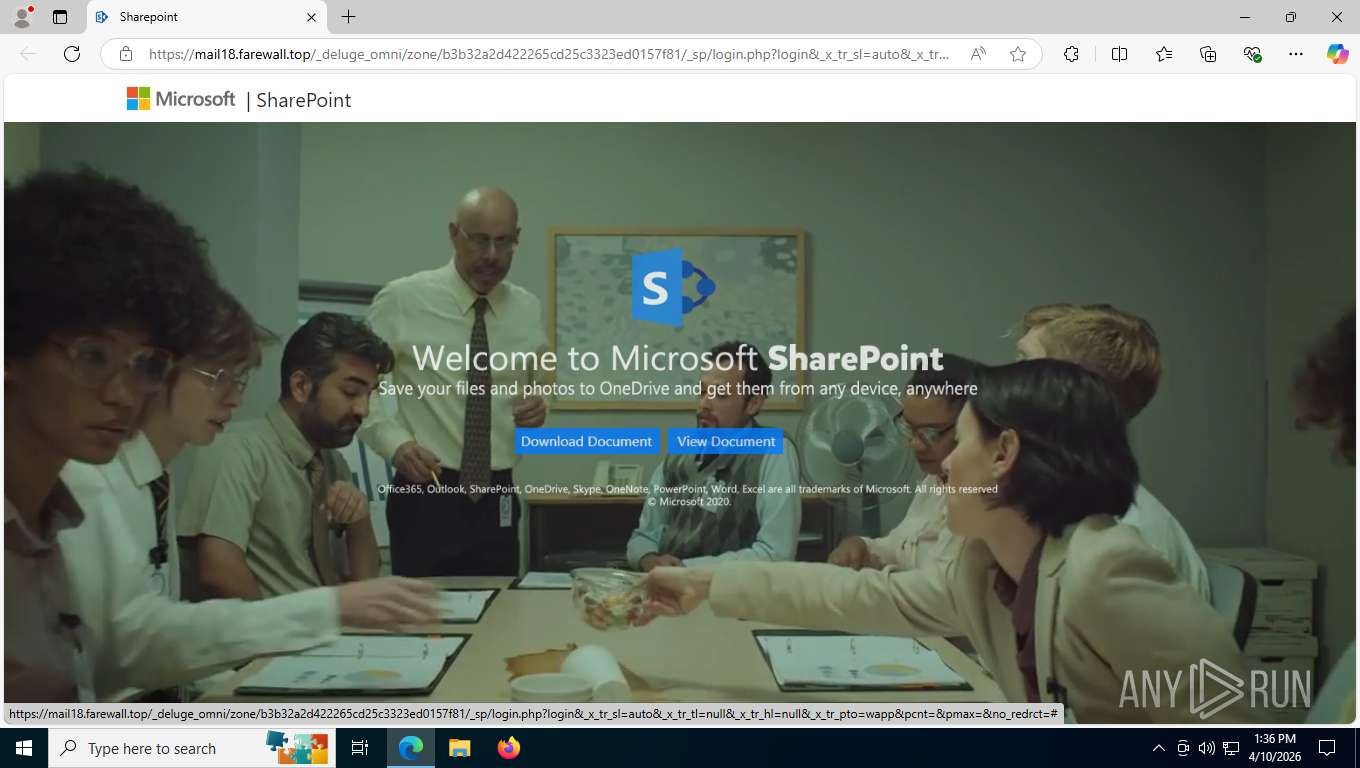Minimize the browser window

tap(1245, 17)
